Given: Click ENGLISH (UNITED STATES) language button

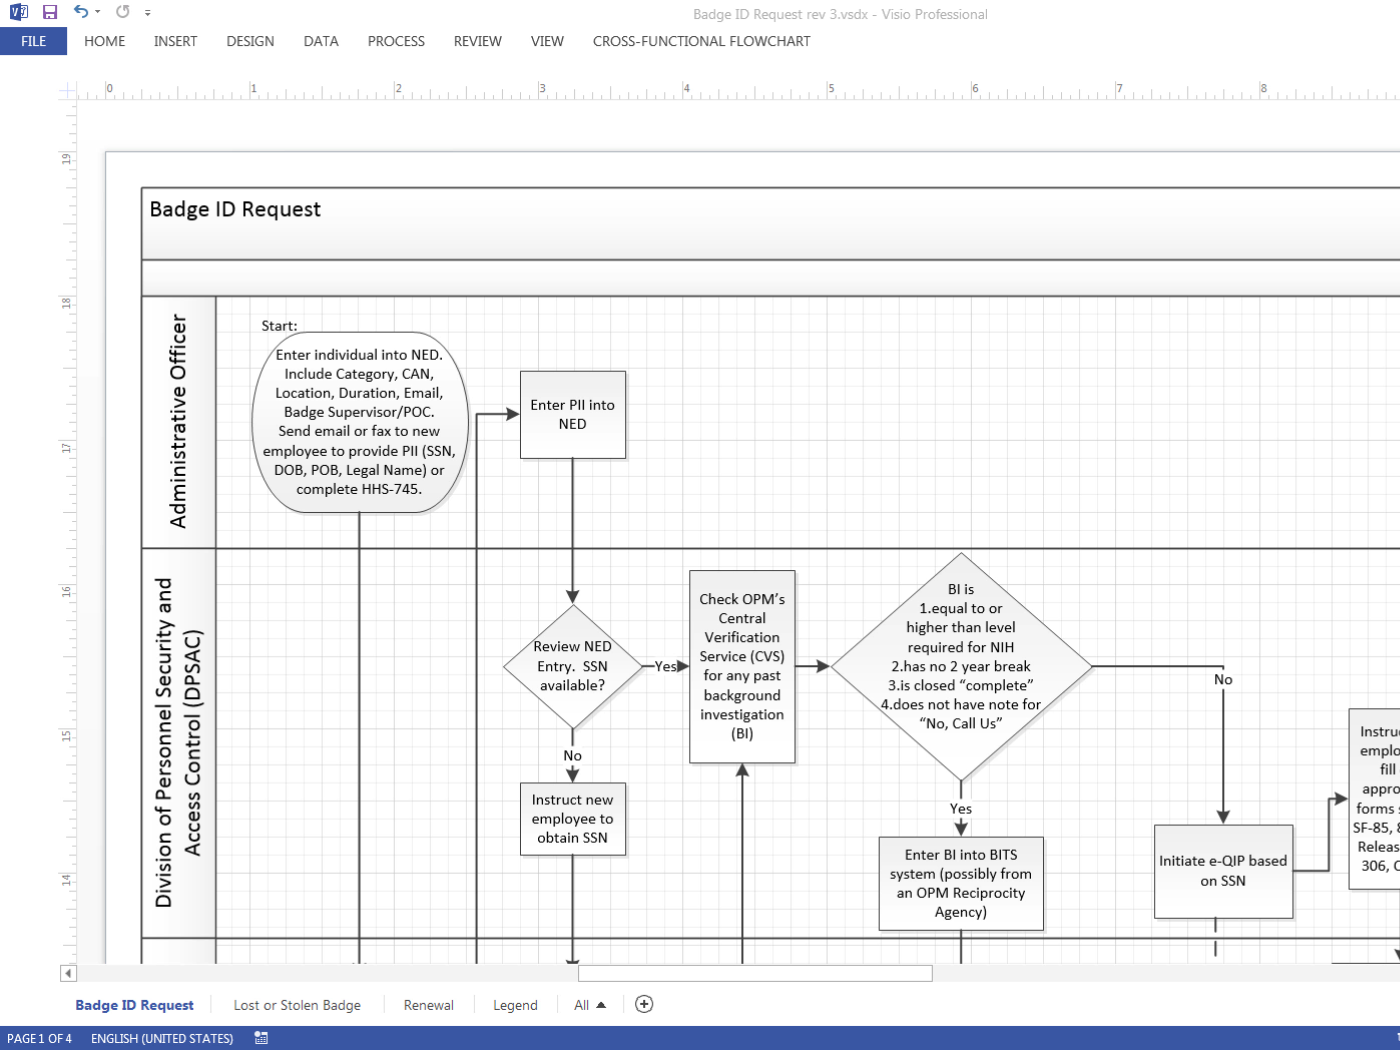Looking at the screenshot, I should (x=162, y=1038).
